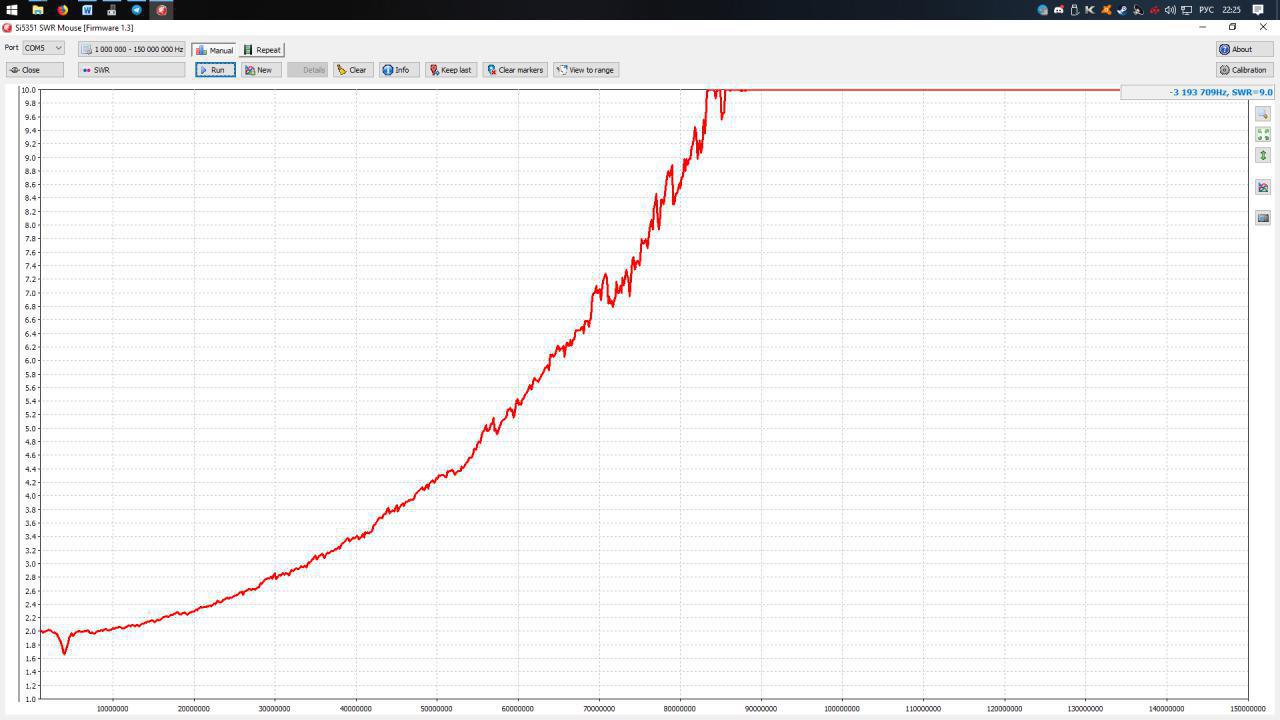Click the screenshot camera icon in right sidebar
Screen dimensions: 1280x720
(1263, 217)
